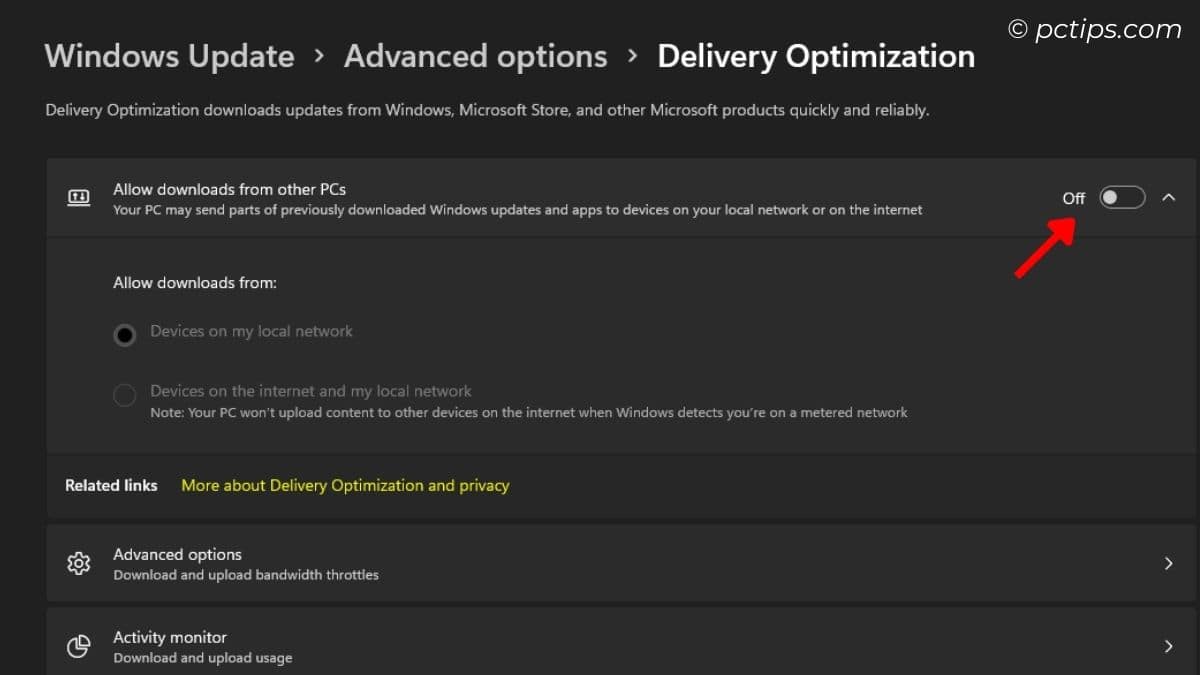Click the Advanced options gear icon
Image resolution: width=1200 pixels, height=675 pixels.
tap(78, 563)
